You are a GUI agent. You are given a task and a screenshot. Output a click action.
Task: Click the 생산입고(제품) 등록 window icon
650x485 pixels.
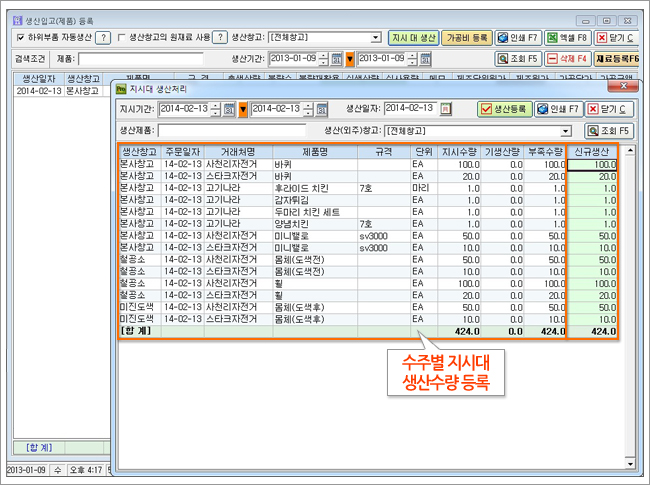(17, 21)
